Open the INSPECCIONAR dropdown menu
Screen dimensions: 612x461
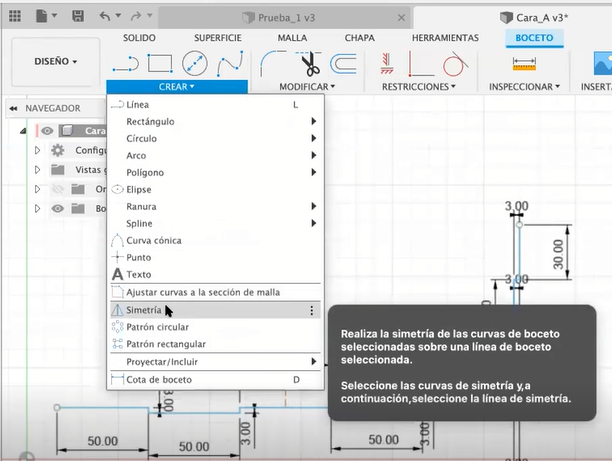point(524,87)
